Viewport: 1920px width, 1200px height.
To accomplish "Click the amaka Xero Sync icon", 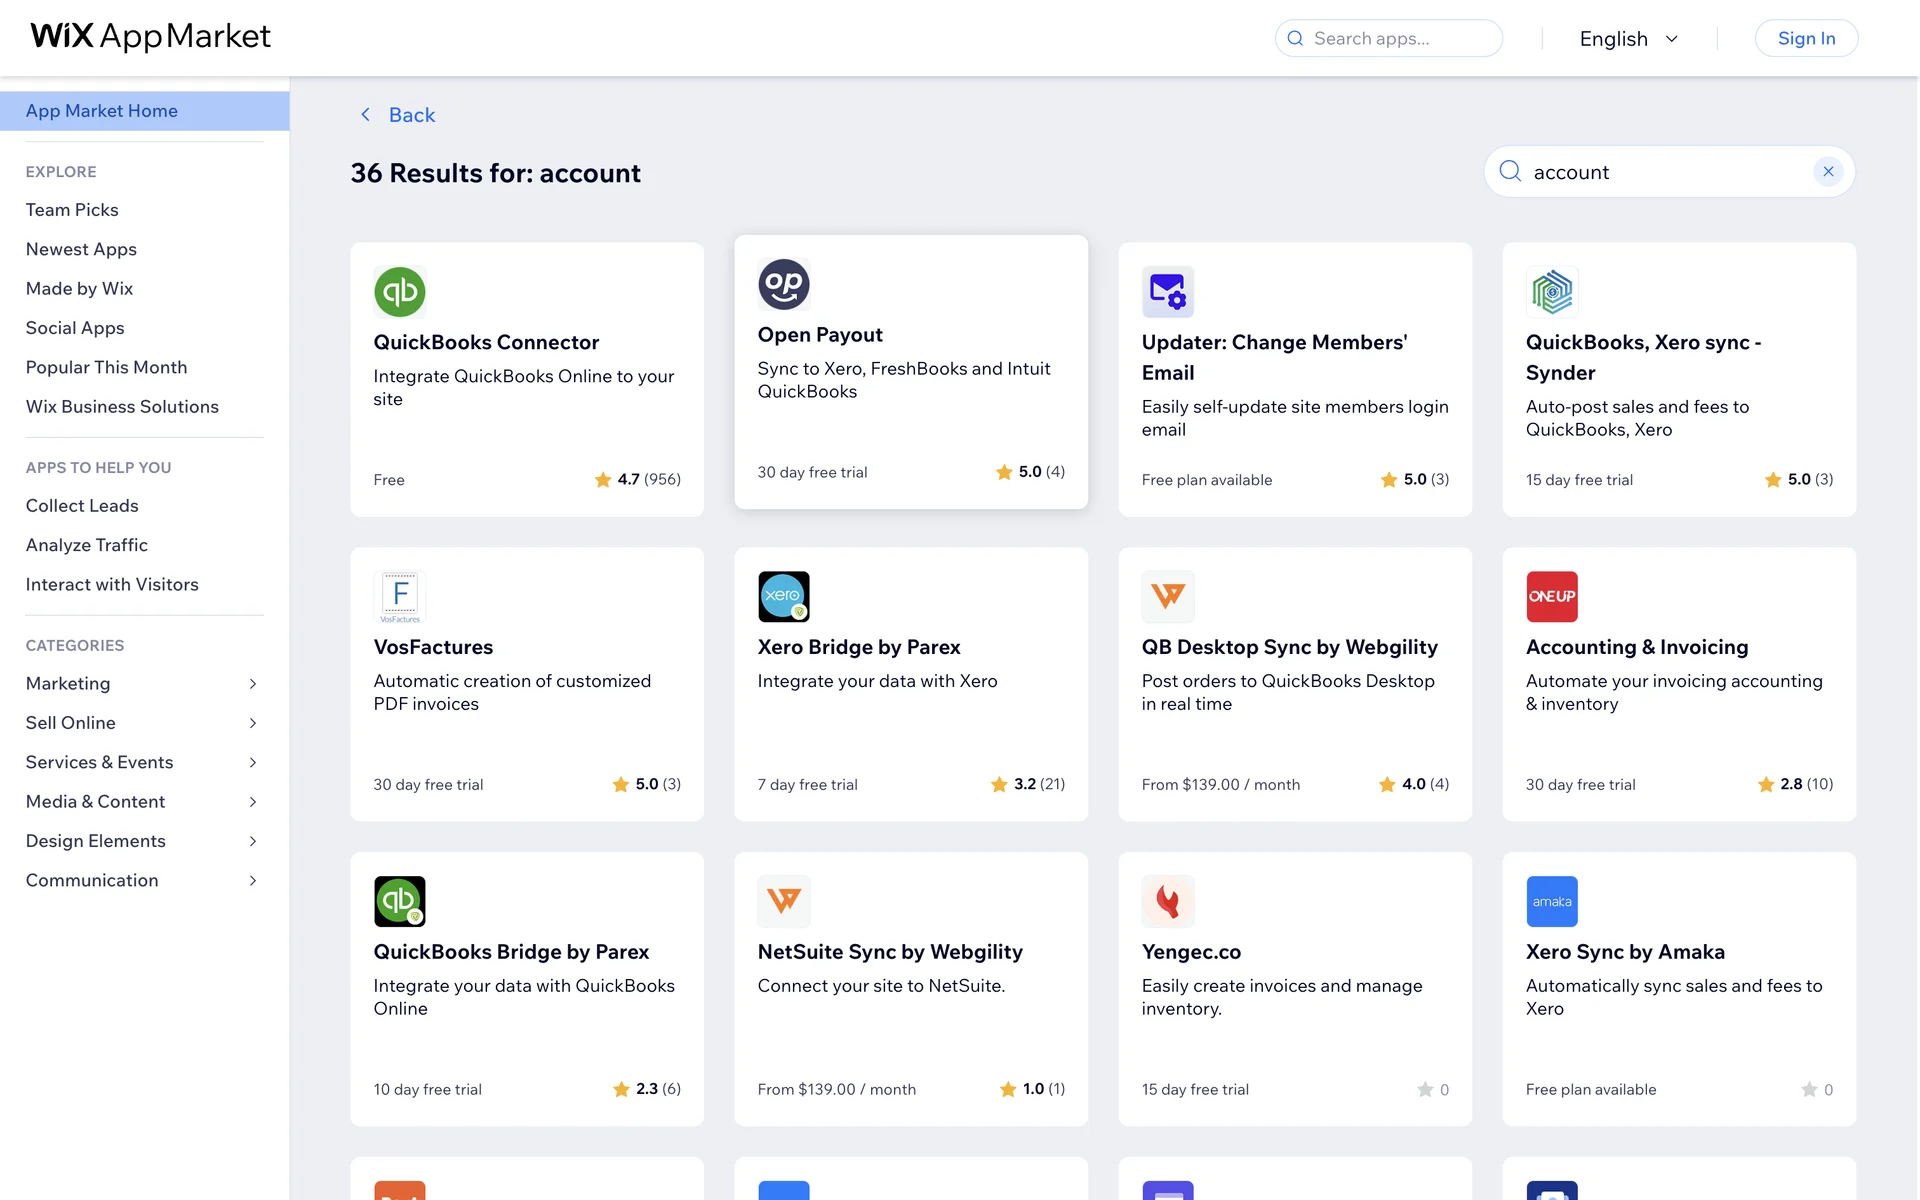I will 1551,901.
